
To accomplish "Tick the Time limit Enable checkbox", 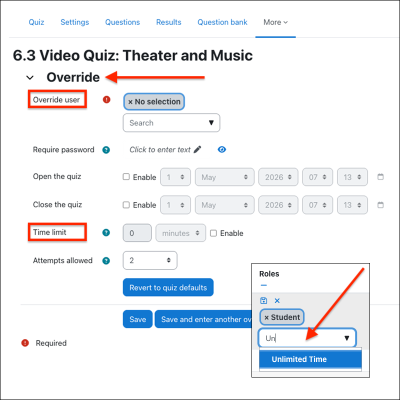I will coord(213,233).
